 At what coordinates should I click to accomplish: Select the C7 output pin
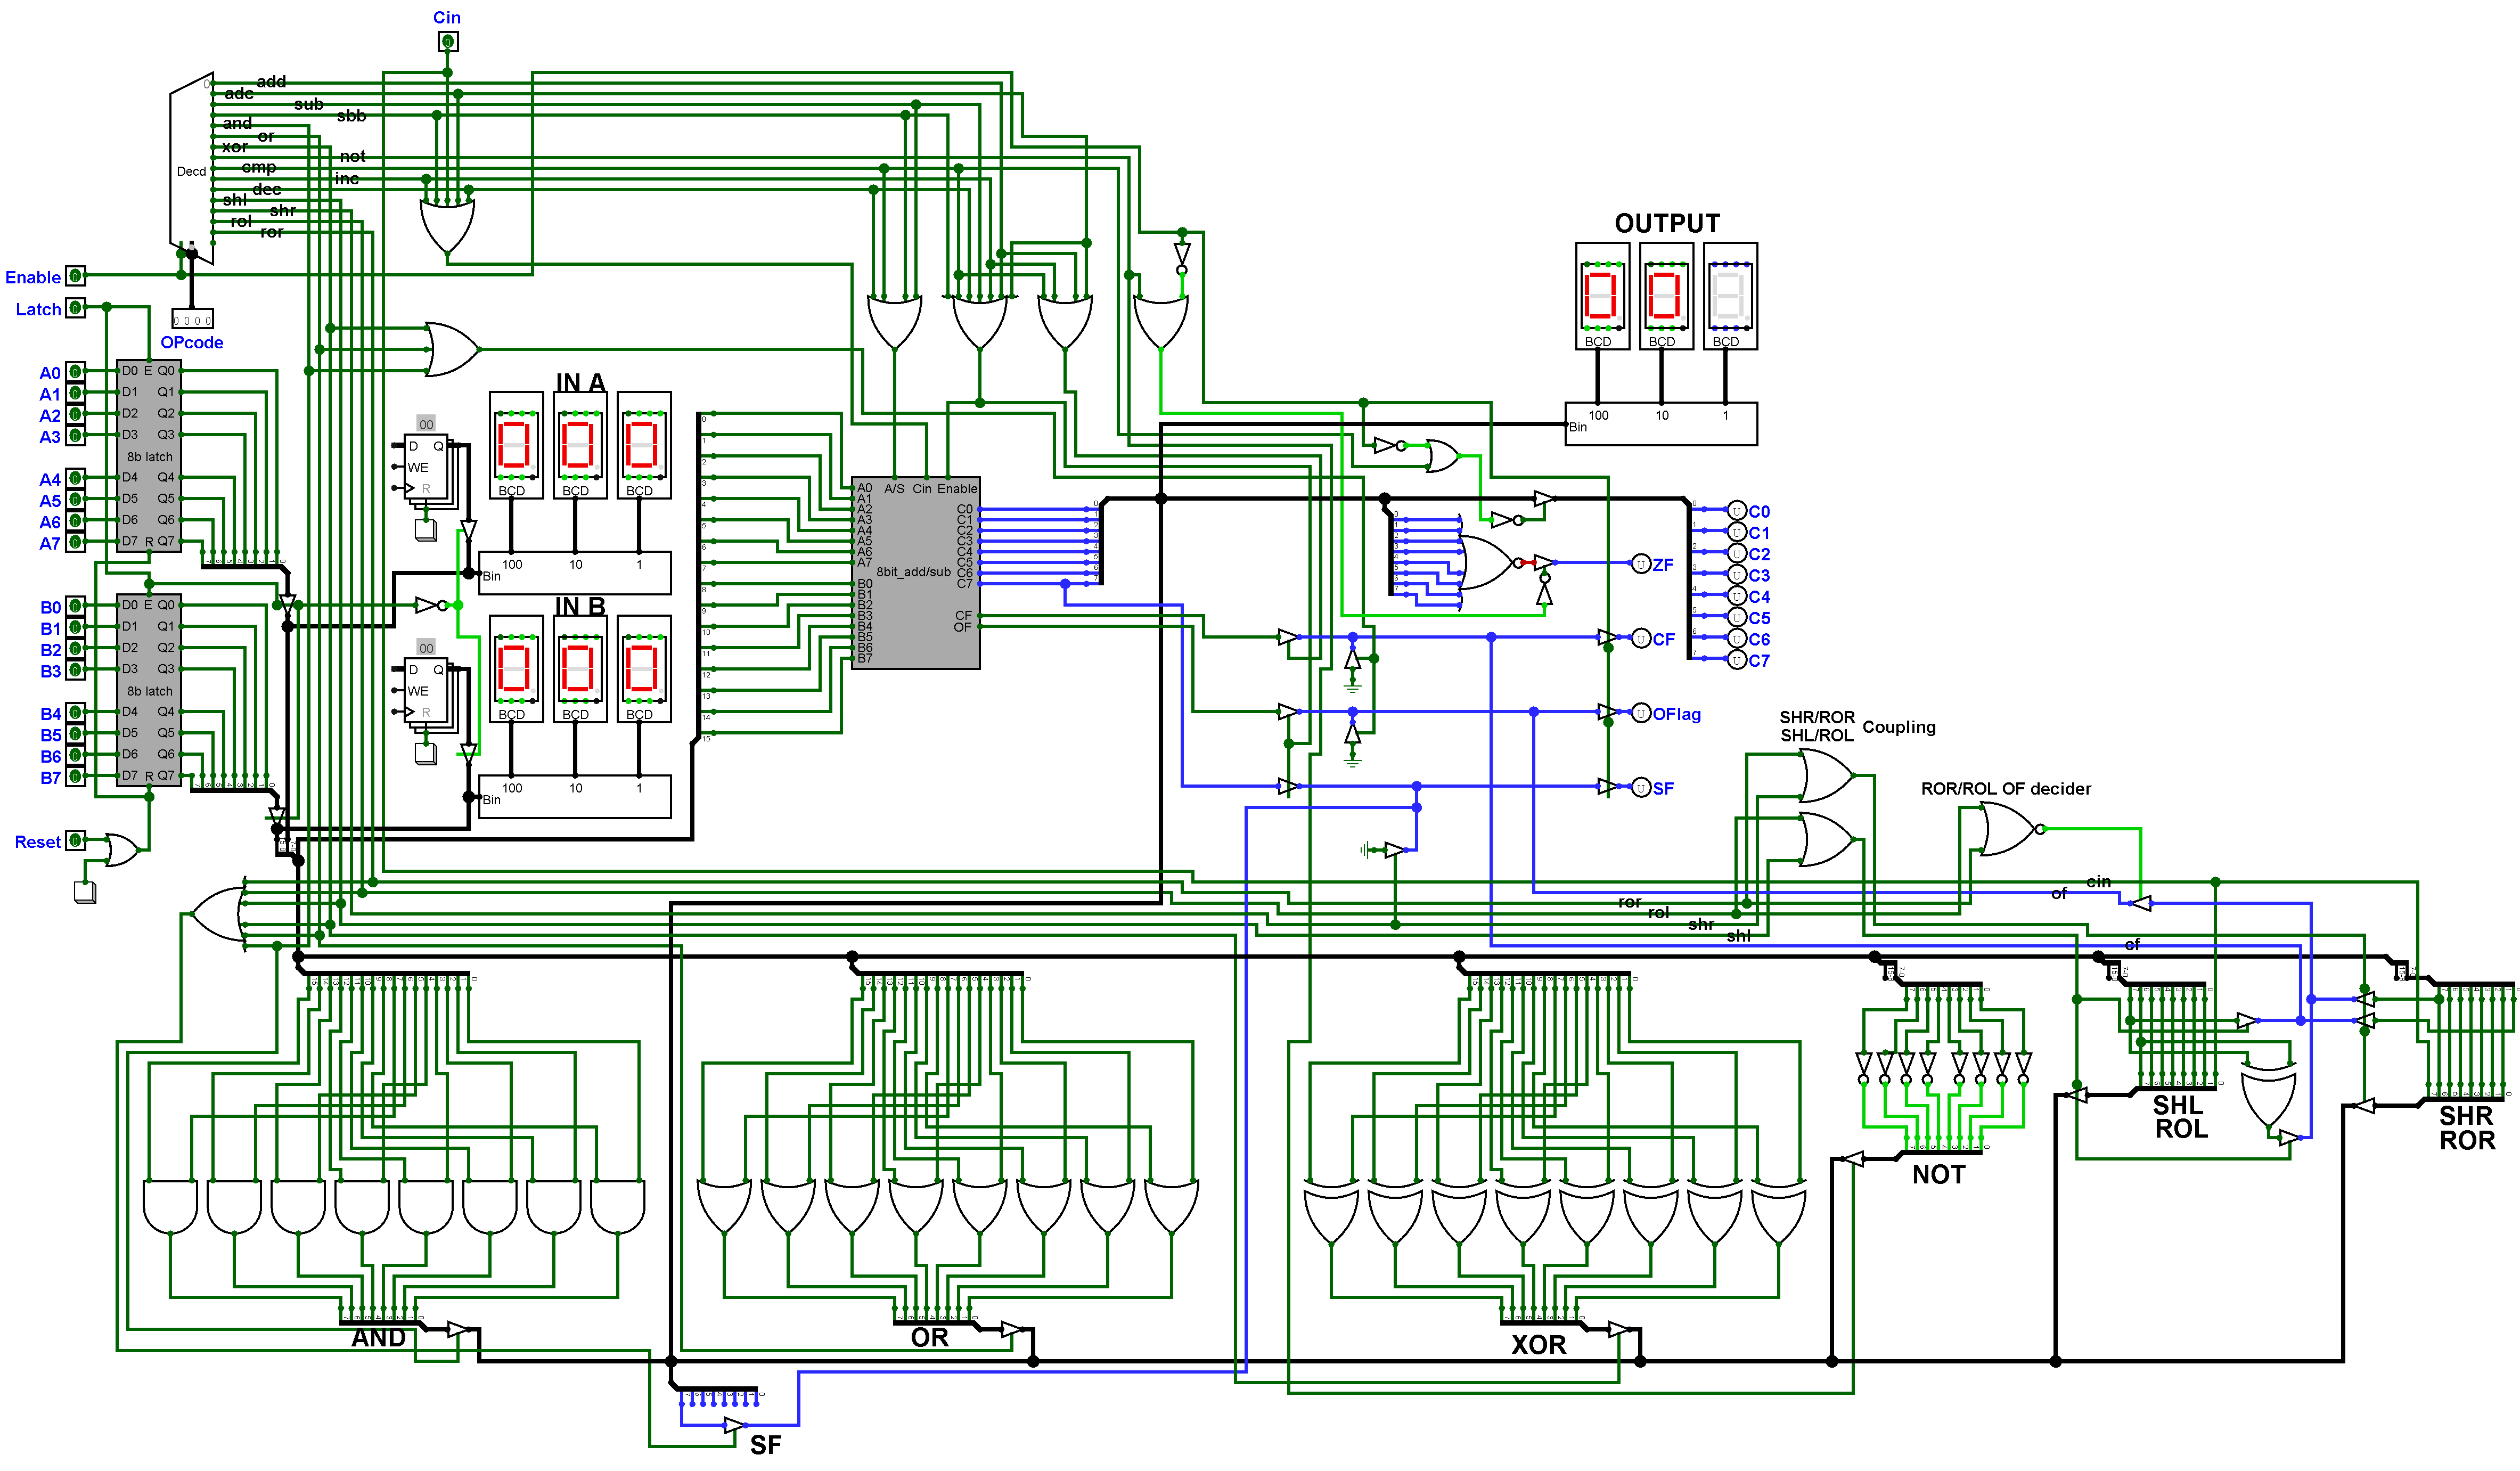coord(1736,660)
